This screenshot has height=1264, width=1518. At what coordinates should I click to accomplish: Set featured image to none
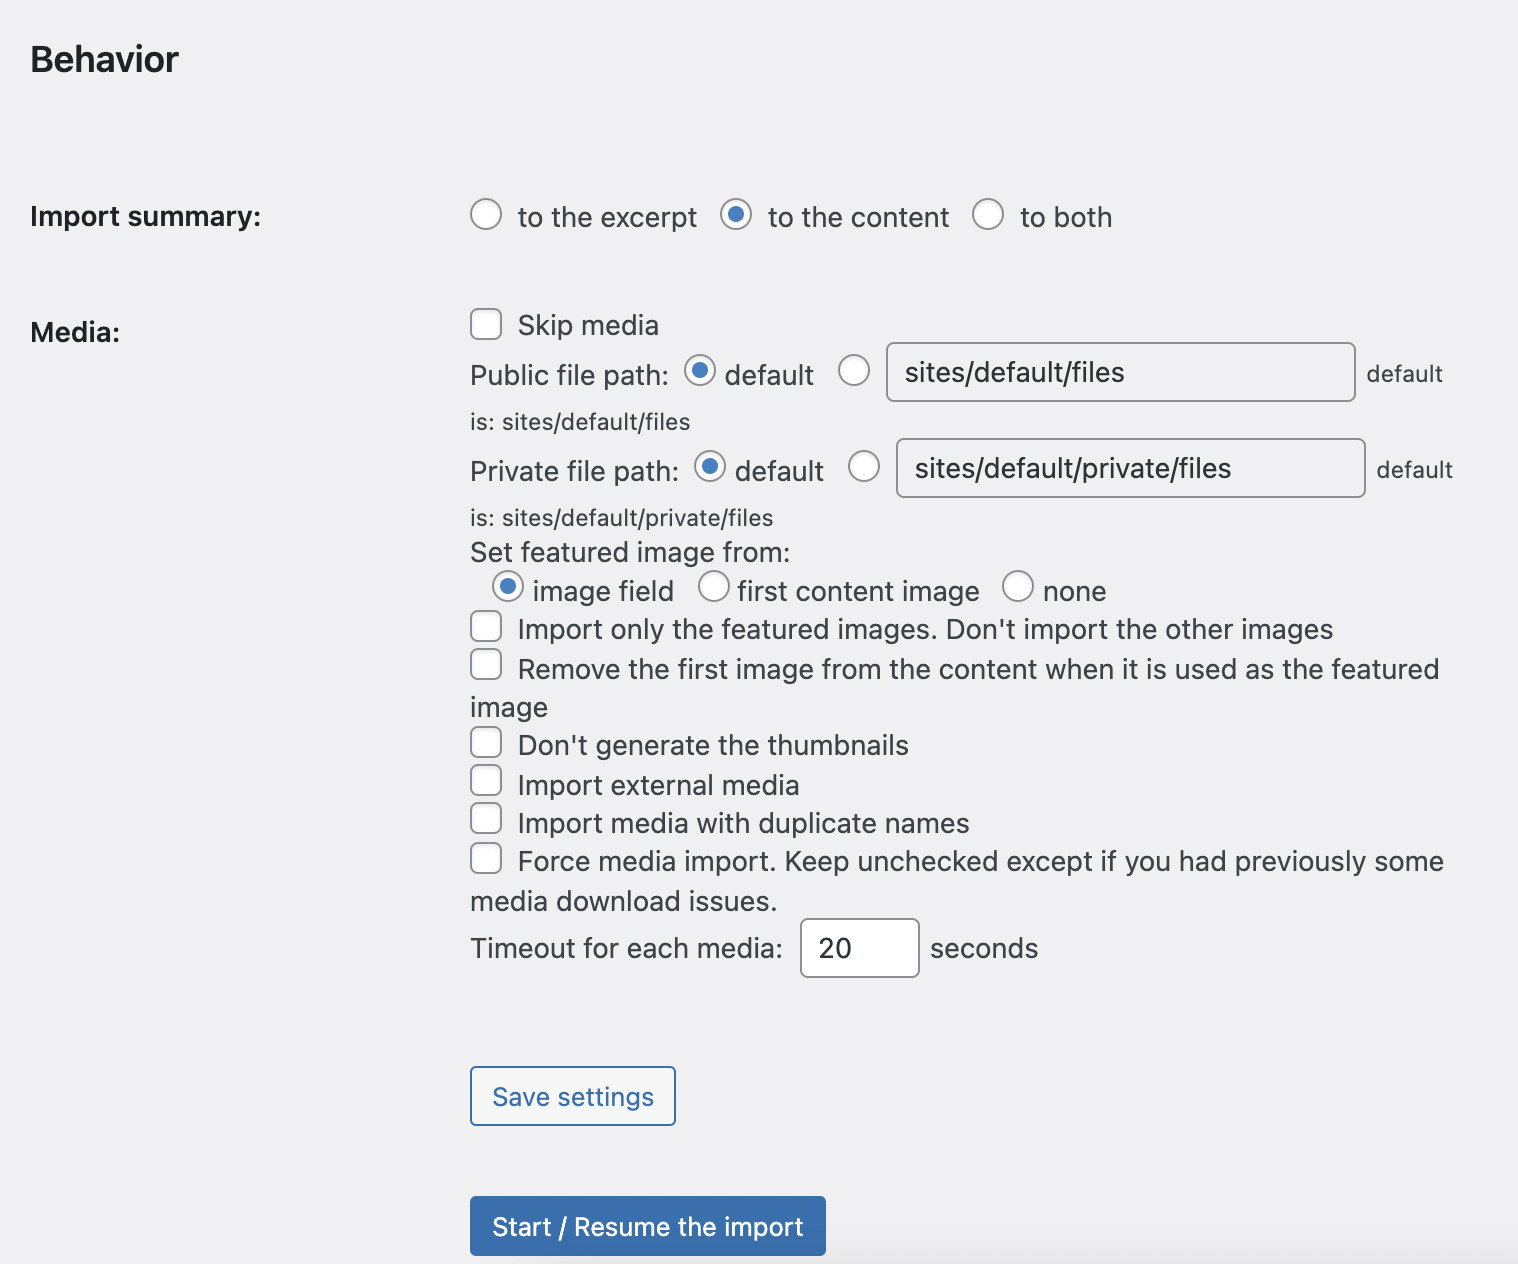1018,587
